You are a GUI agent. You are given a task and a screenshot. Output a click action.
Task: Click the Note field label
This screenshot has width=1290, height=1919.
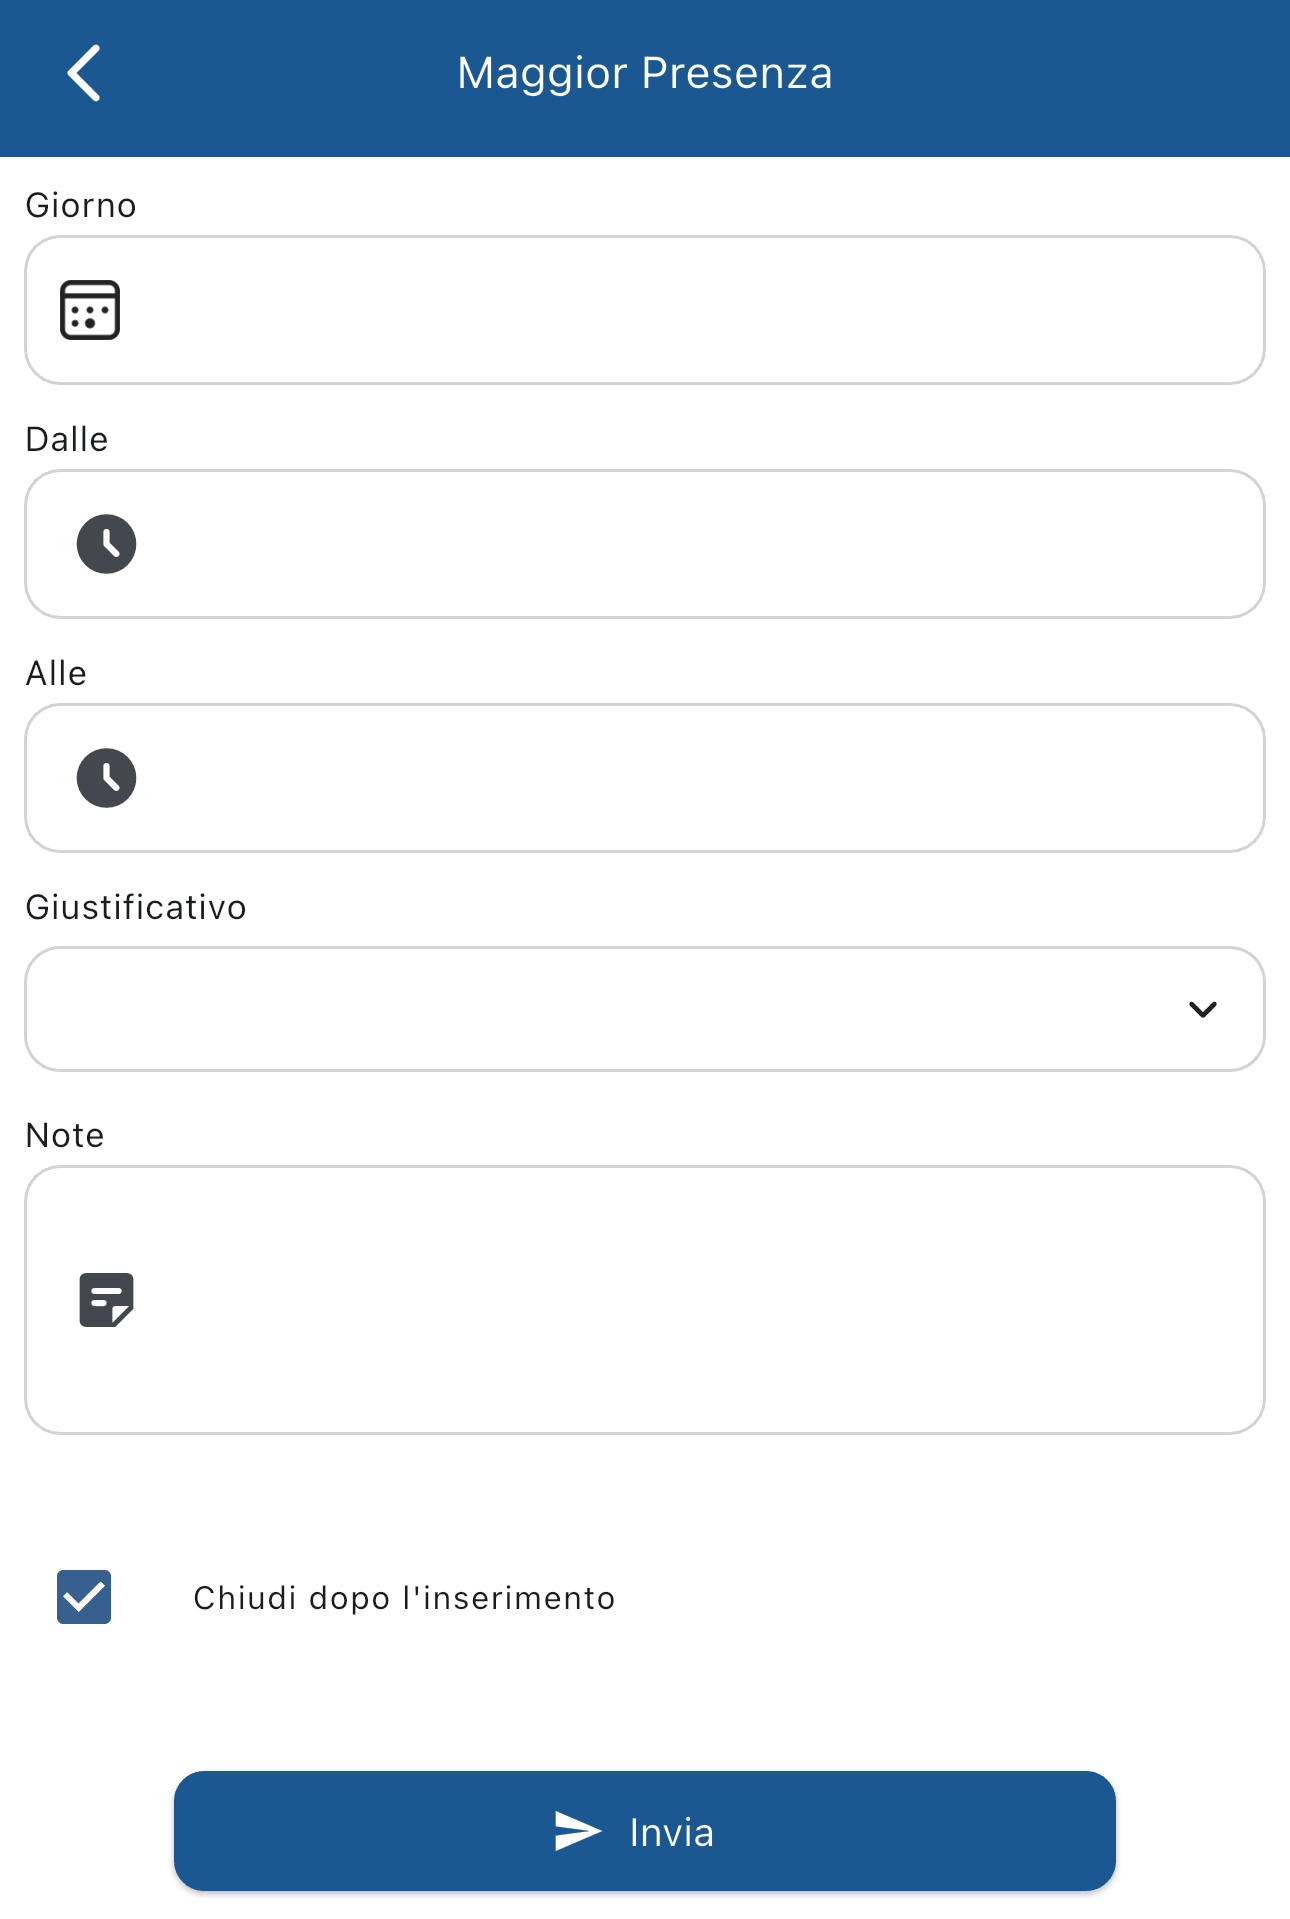65,1135
